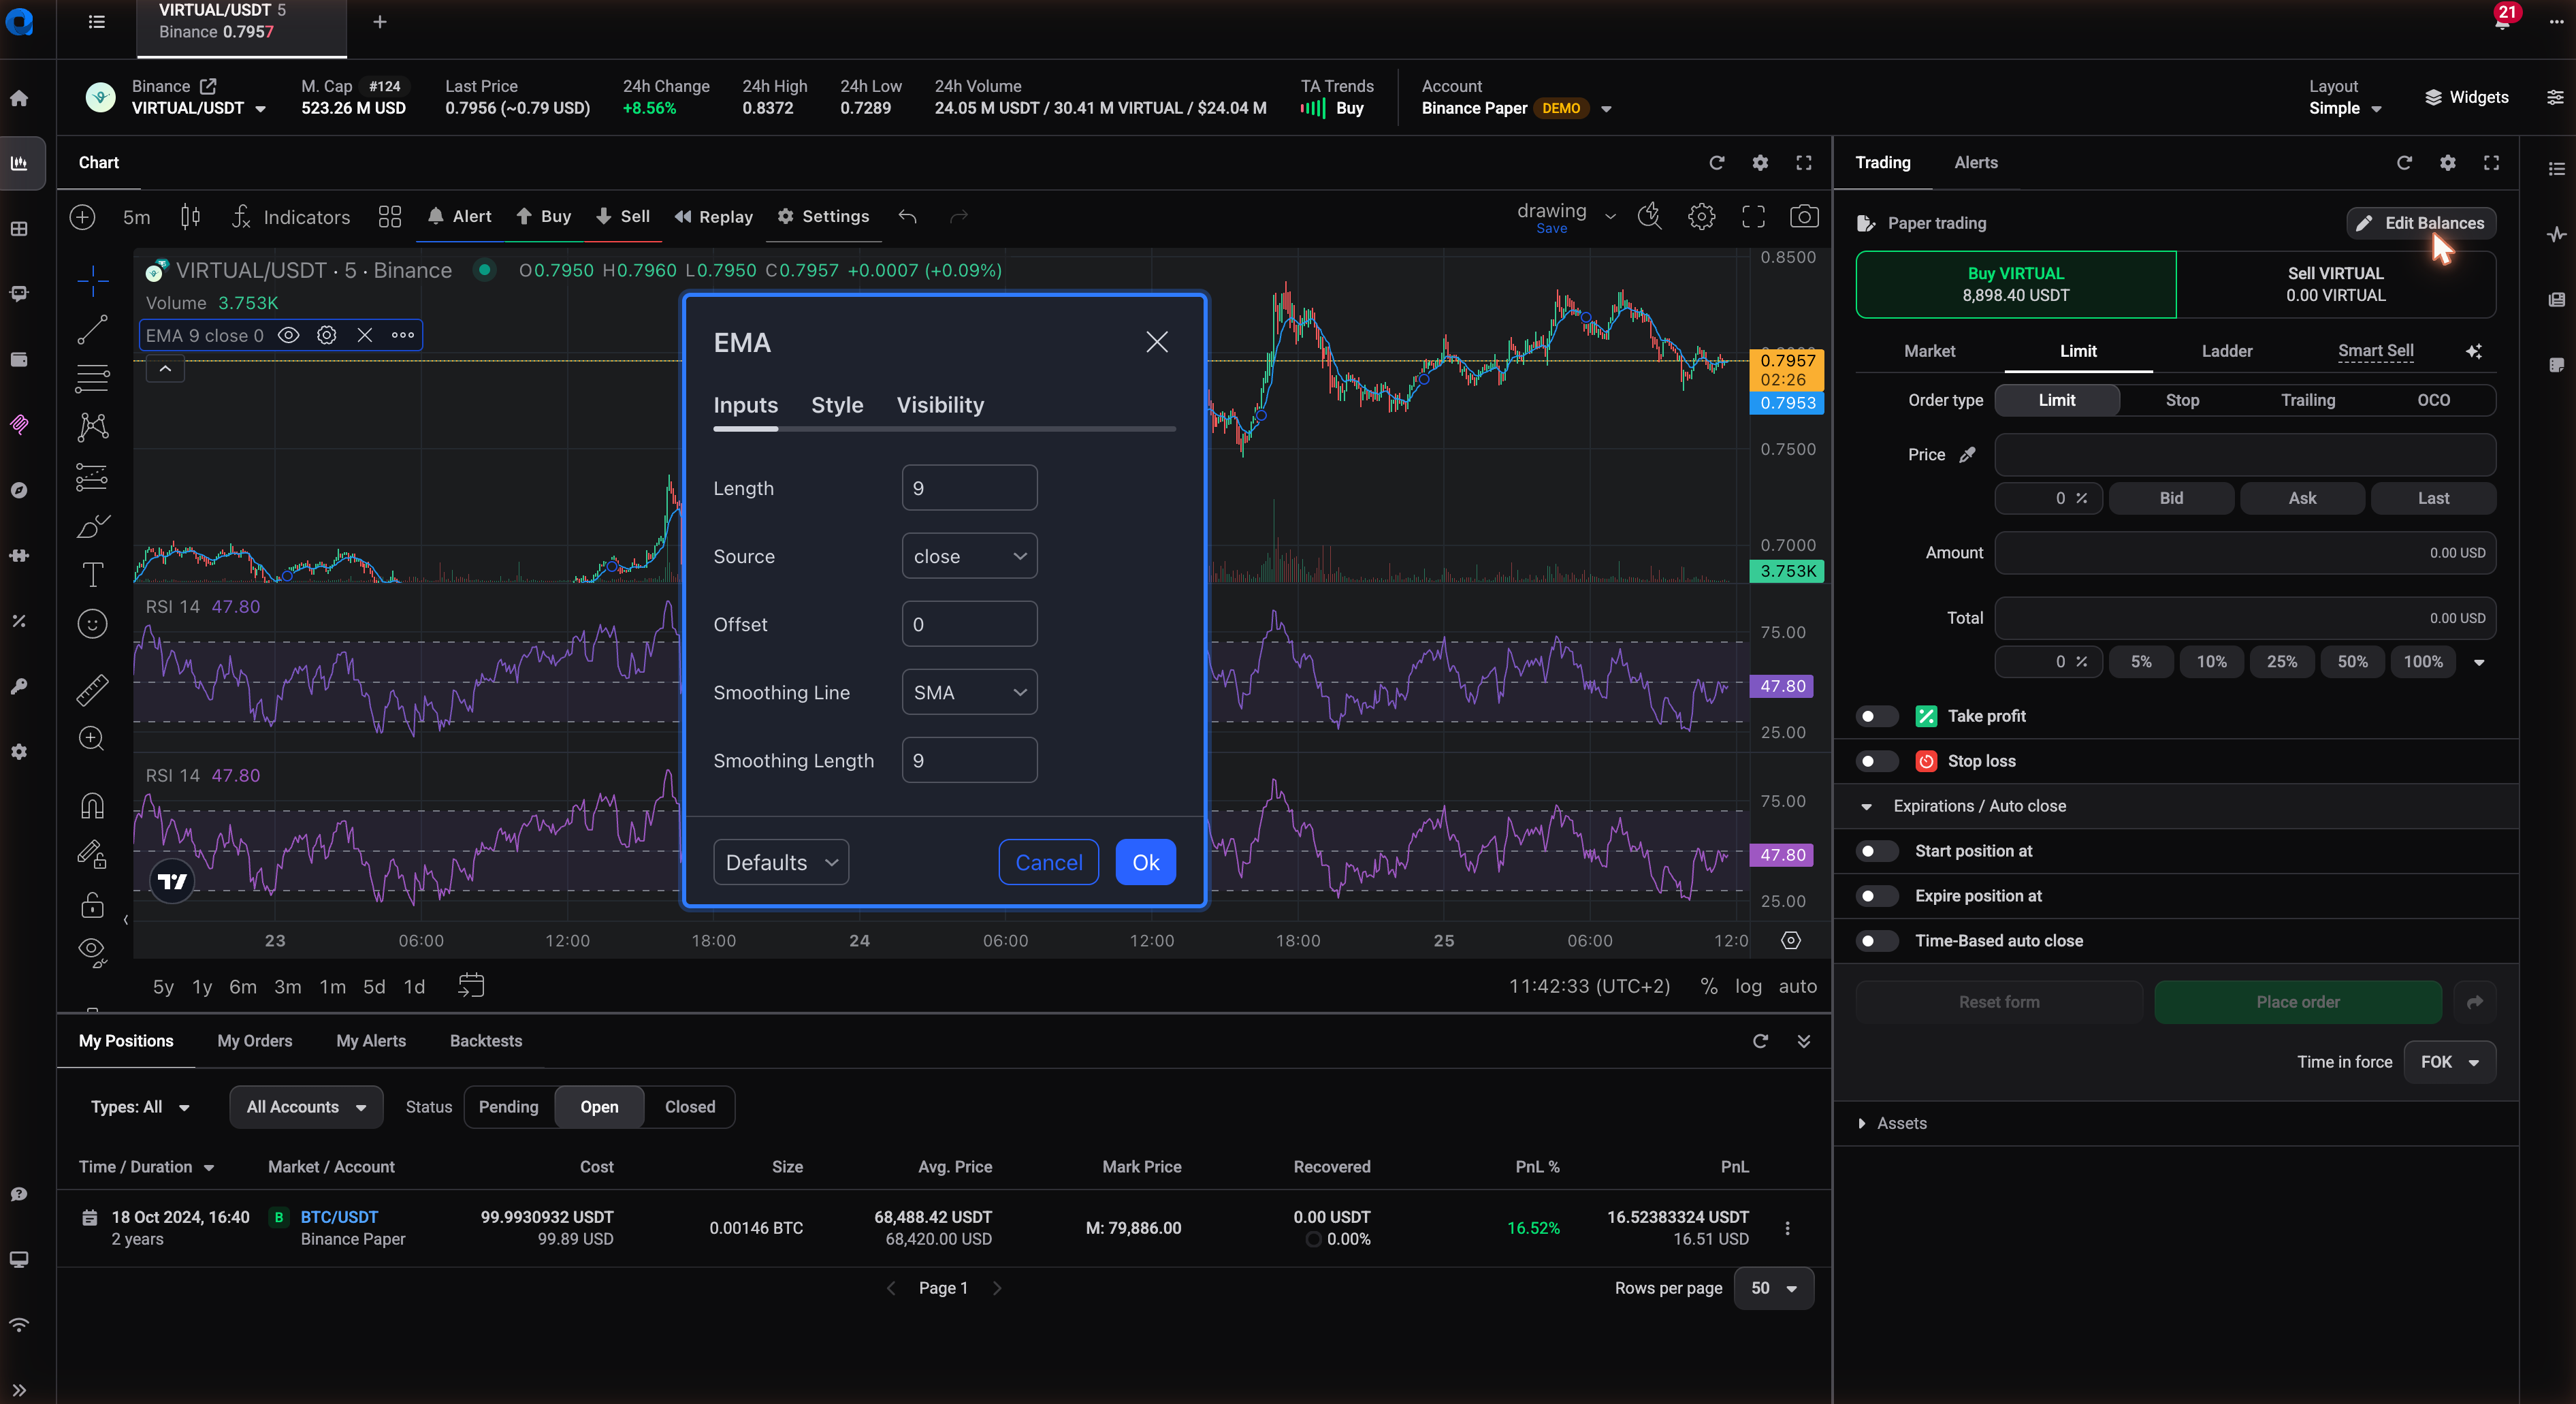Click the add symbol plus icon

[x=82, y=217]
